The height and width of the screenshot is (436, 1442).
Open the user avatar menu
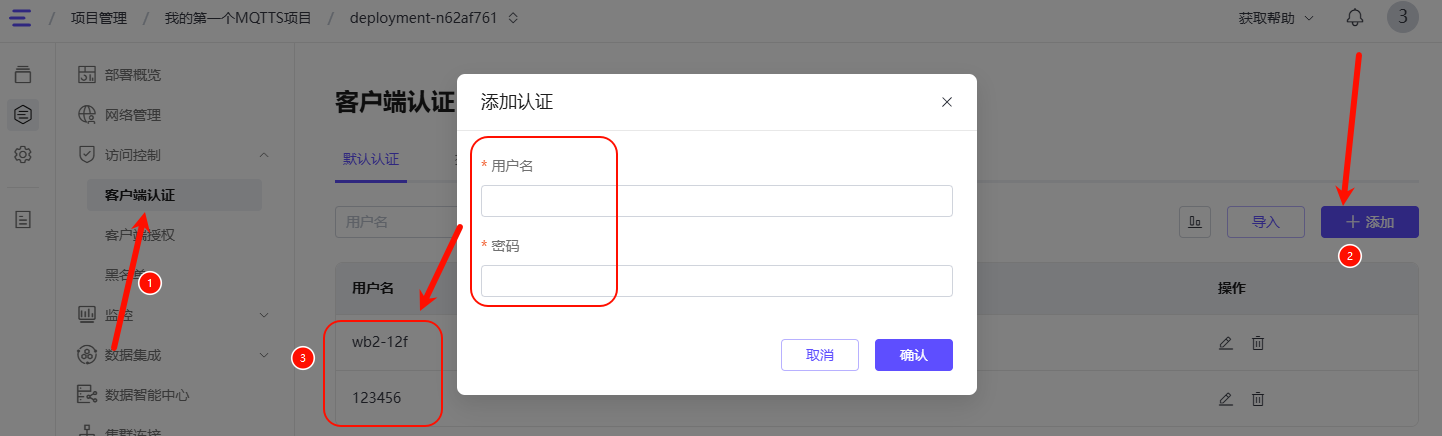(x=1403, y=17)
